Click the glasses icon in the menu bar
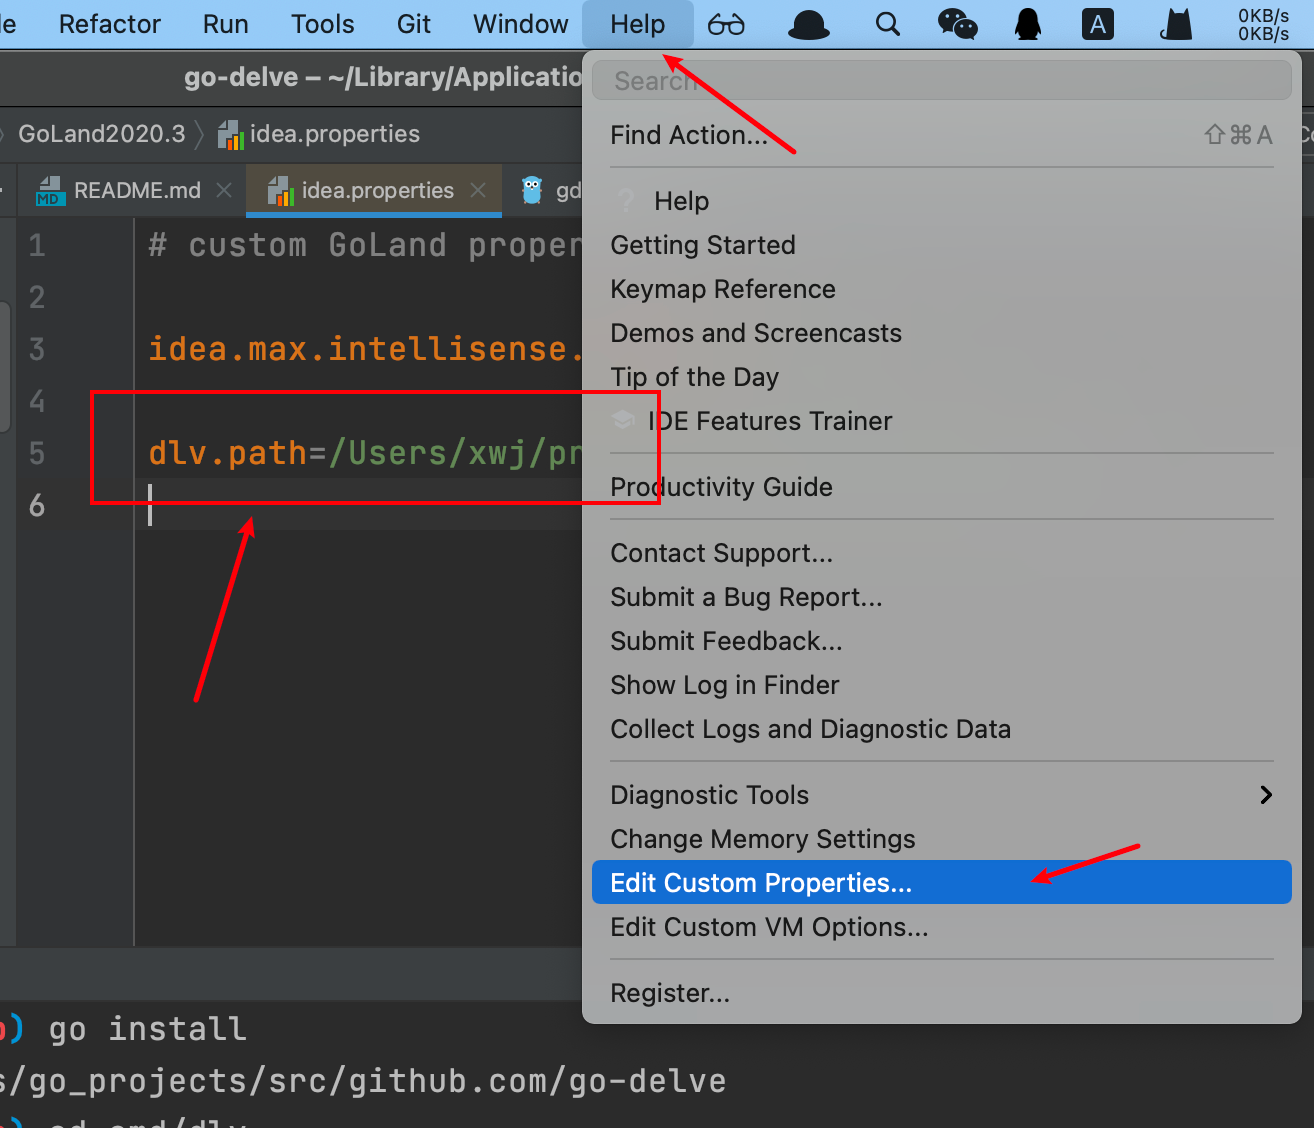Viewport: 1314px width, 1128px height. pyautogui.click(x=726, y=24)
